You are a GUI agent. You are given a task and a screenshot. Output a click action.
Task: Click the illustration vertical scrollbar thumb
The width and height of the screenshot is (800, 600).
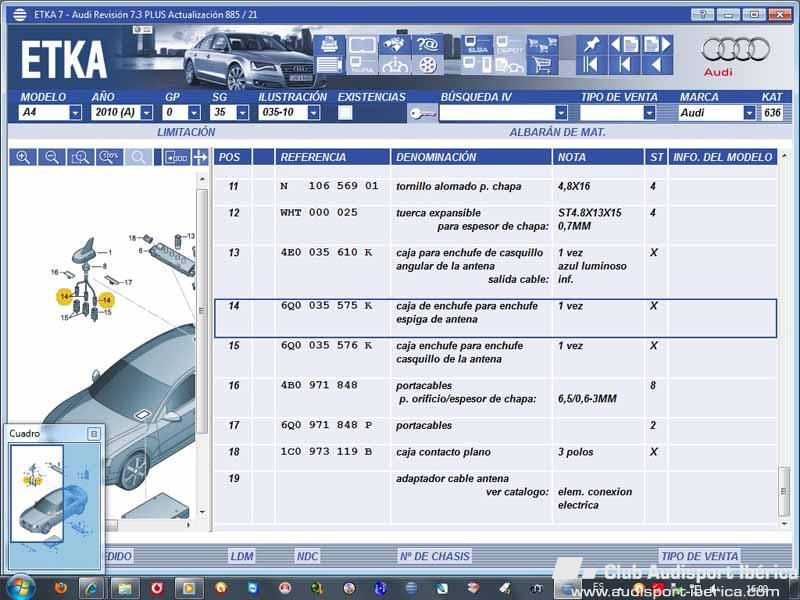click(202, 311)
